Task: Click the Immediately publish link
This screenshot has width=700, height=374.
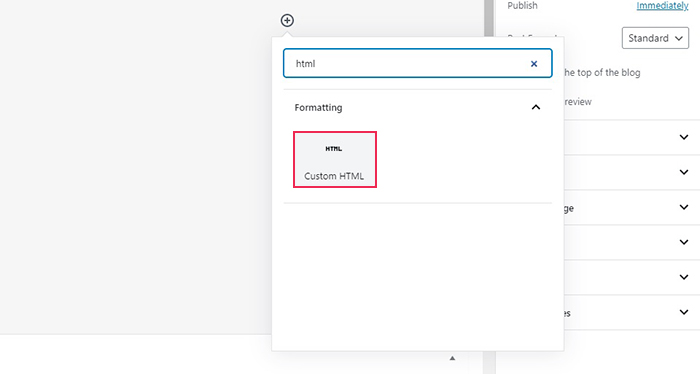Action: pos(662,5)
